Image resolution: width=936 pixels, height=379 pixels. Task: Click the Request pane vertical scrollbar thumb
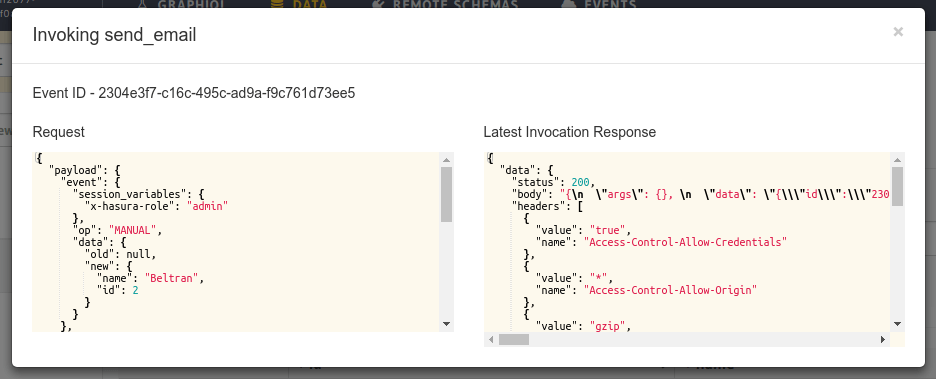pos(447,194)
